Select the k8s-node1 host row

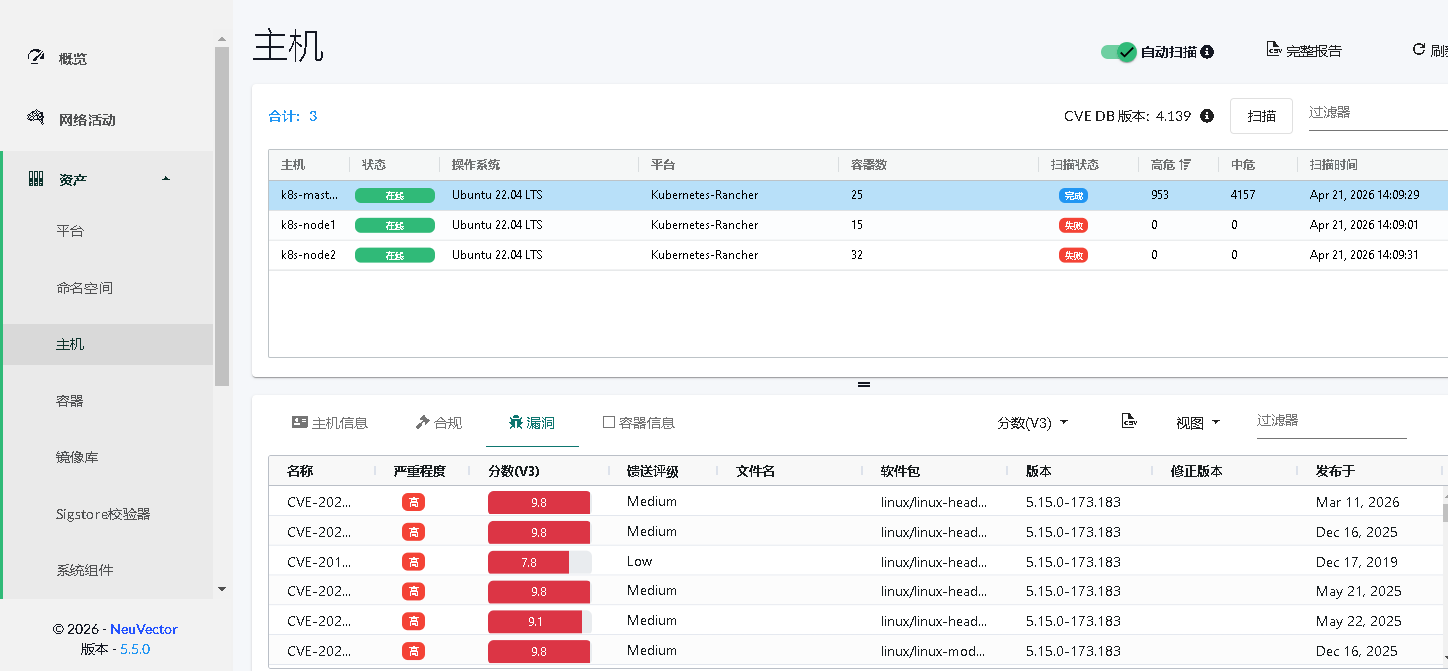click(x=308, y=225)
